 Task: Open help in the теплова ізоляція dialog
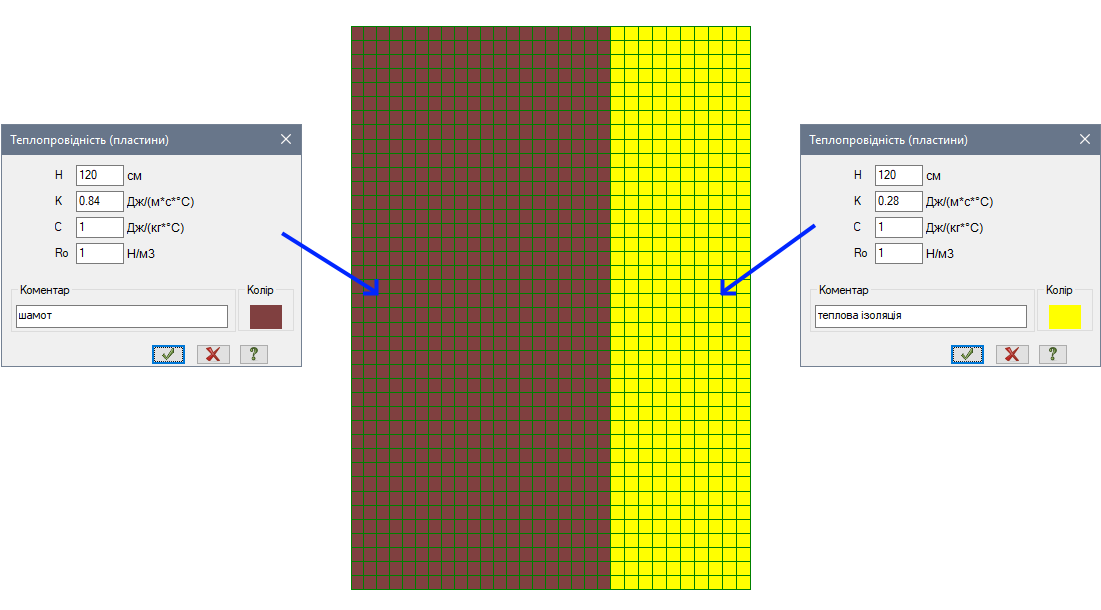(1053, 354)
